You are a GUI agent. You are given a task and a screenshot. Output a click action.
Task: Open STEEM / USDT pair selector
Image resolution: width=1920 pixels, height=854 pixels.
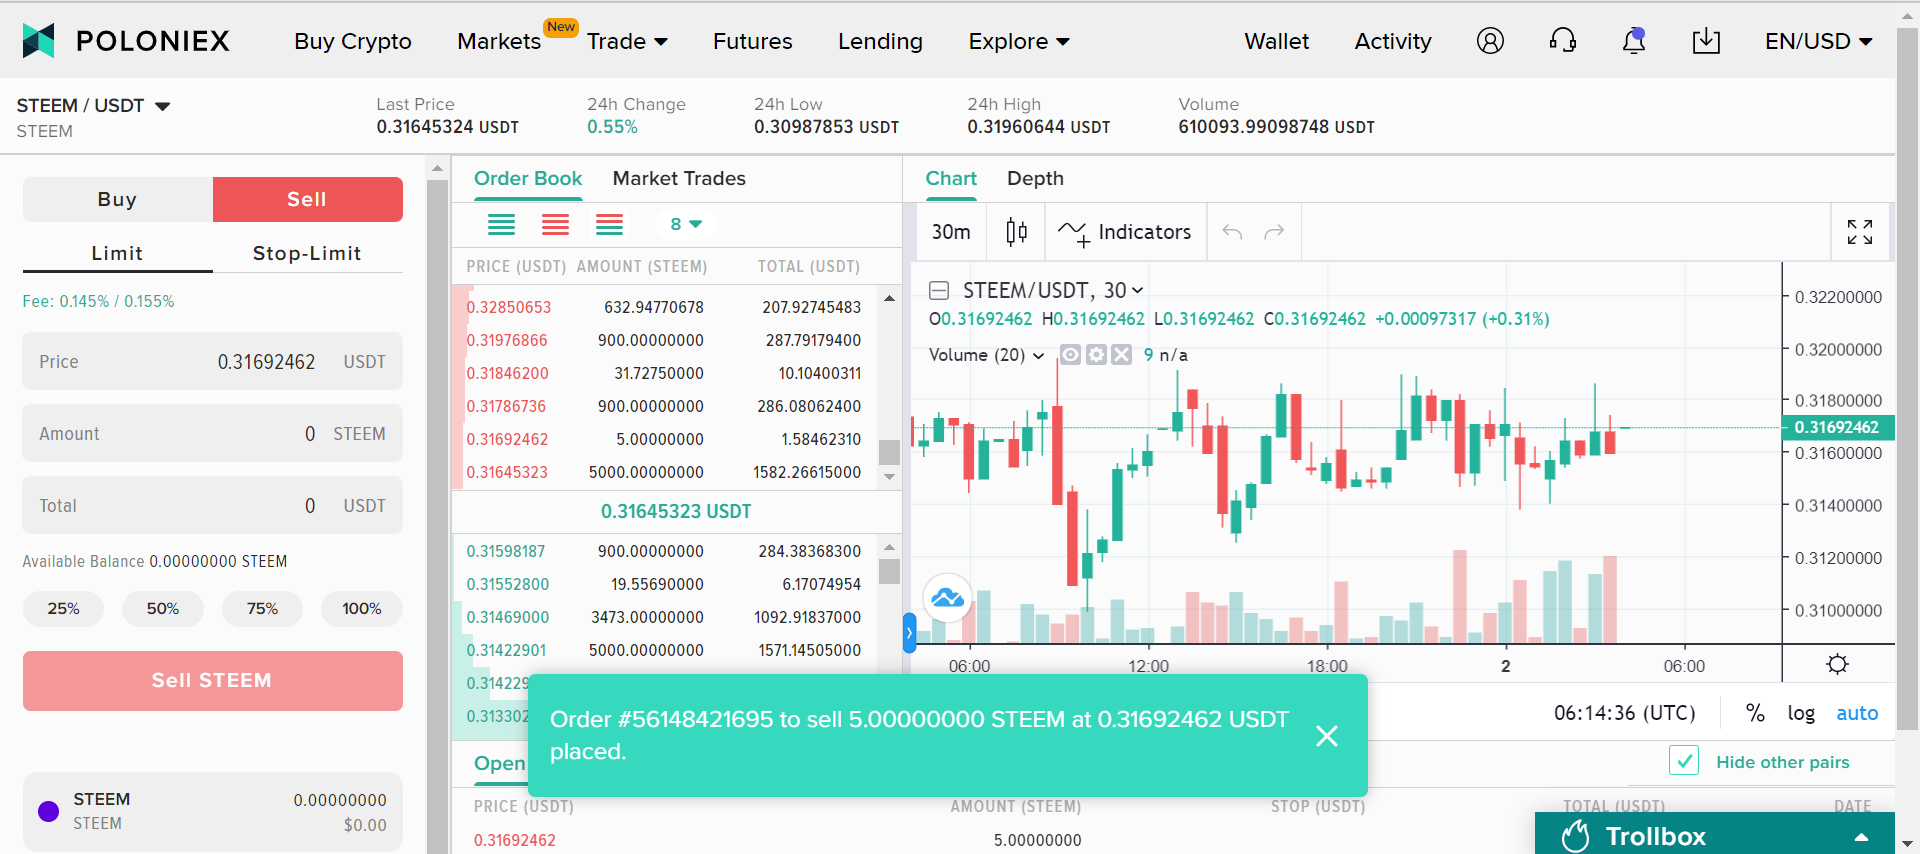93,106
